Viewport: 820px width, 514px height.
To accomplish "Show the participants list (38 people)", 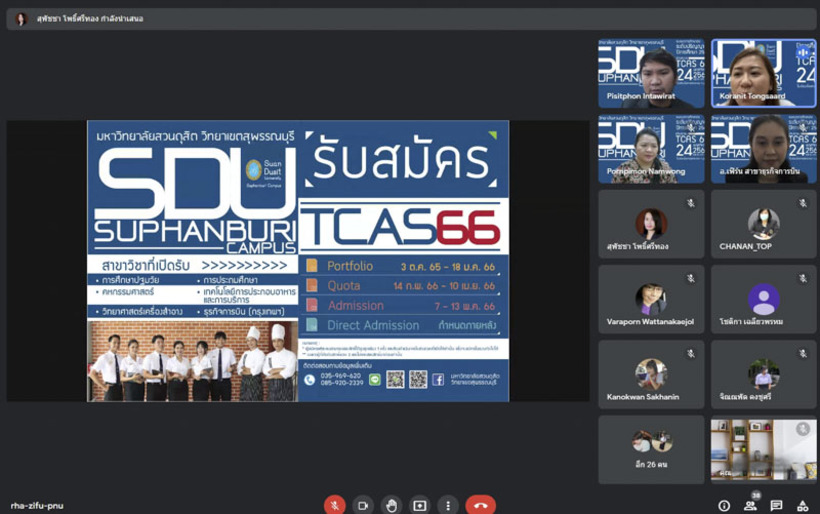I will [x=750, y=506].
